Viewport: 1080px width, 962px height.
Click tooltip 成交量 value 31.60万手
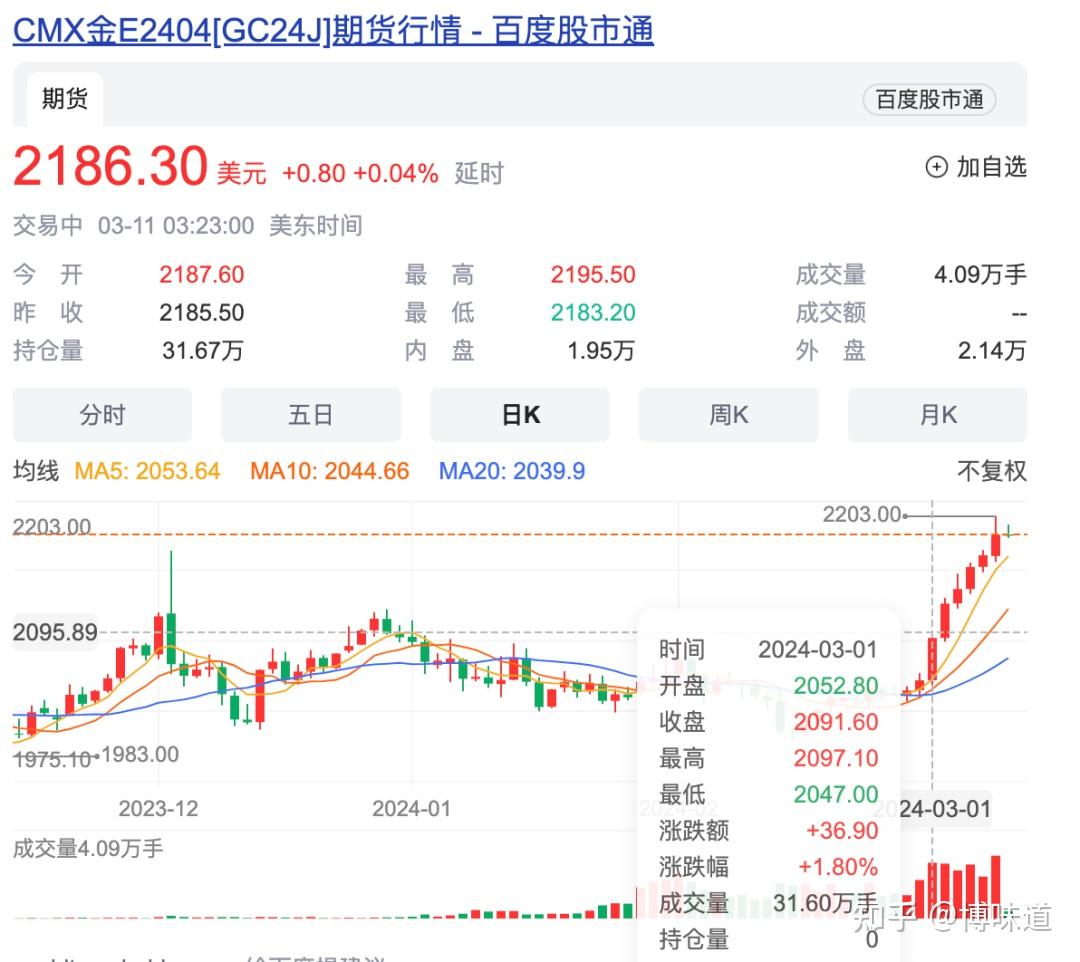click(825, 903)
